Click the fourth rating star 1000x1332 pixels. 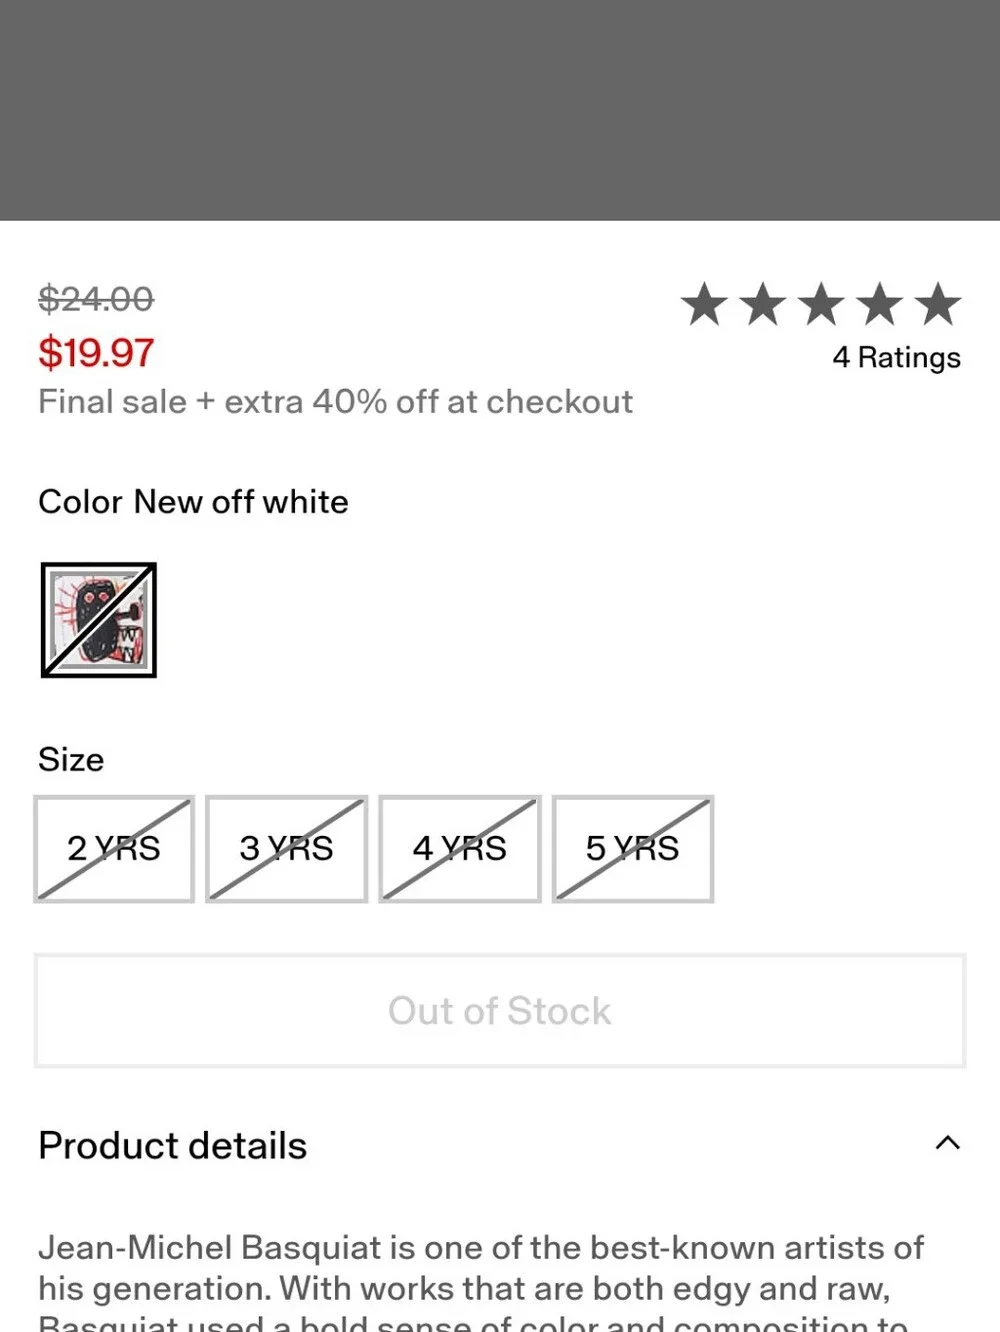click(x=880, y=304)
